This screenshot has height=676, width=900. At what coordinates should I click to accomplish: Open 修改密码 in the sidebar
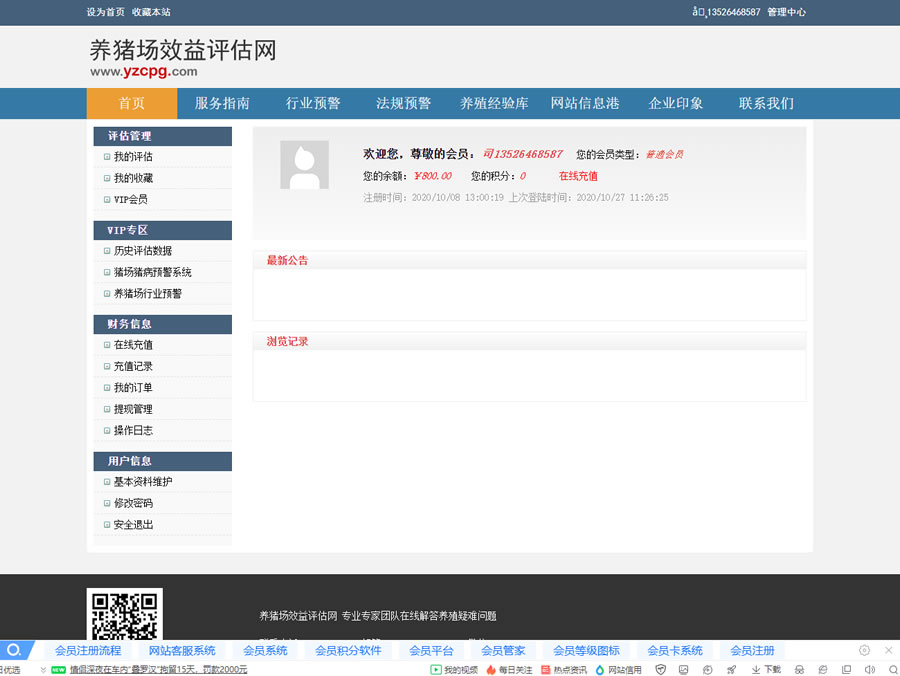click(x=133, y=503)
